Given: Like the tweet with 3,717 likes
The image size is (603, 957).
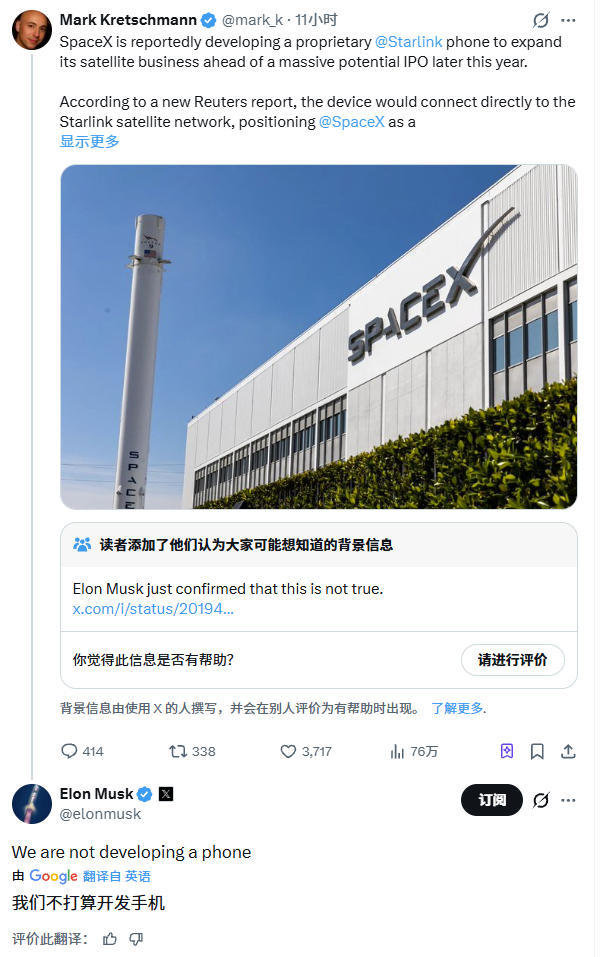Looking at the screenshot, I should point(288,751).
